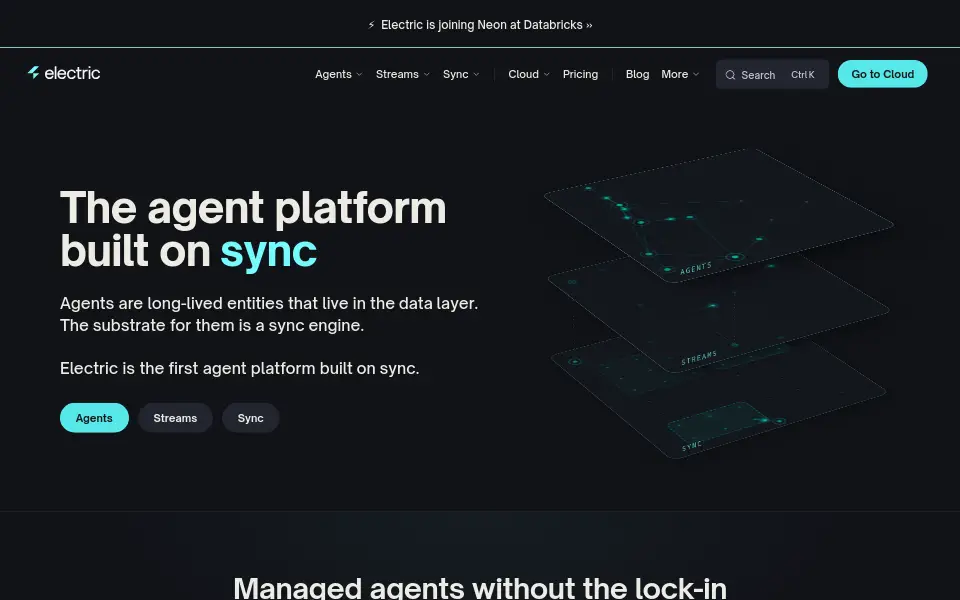Screen dimensions: 960x600
Task: Click the Ctrl K shortcut badge
Action: tap(803, 75)
